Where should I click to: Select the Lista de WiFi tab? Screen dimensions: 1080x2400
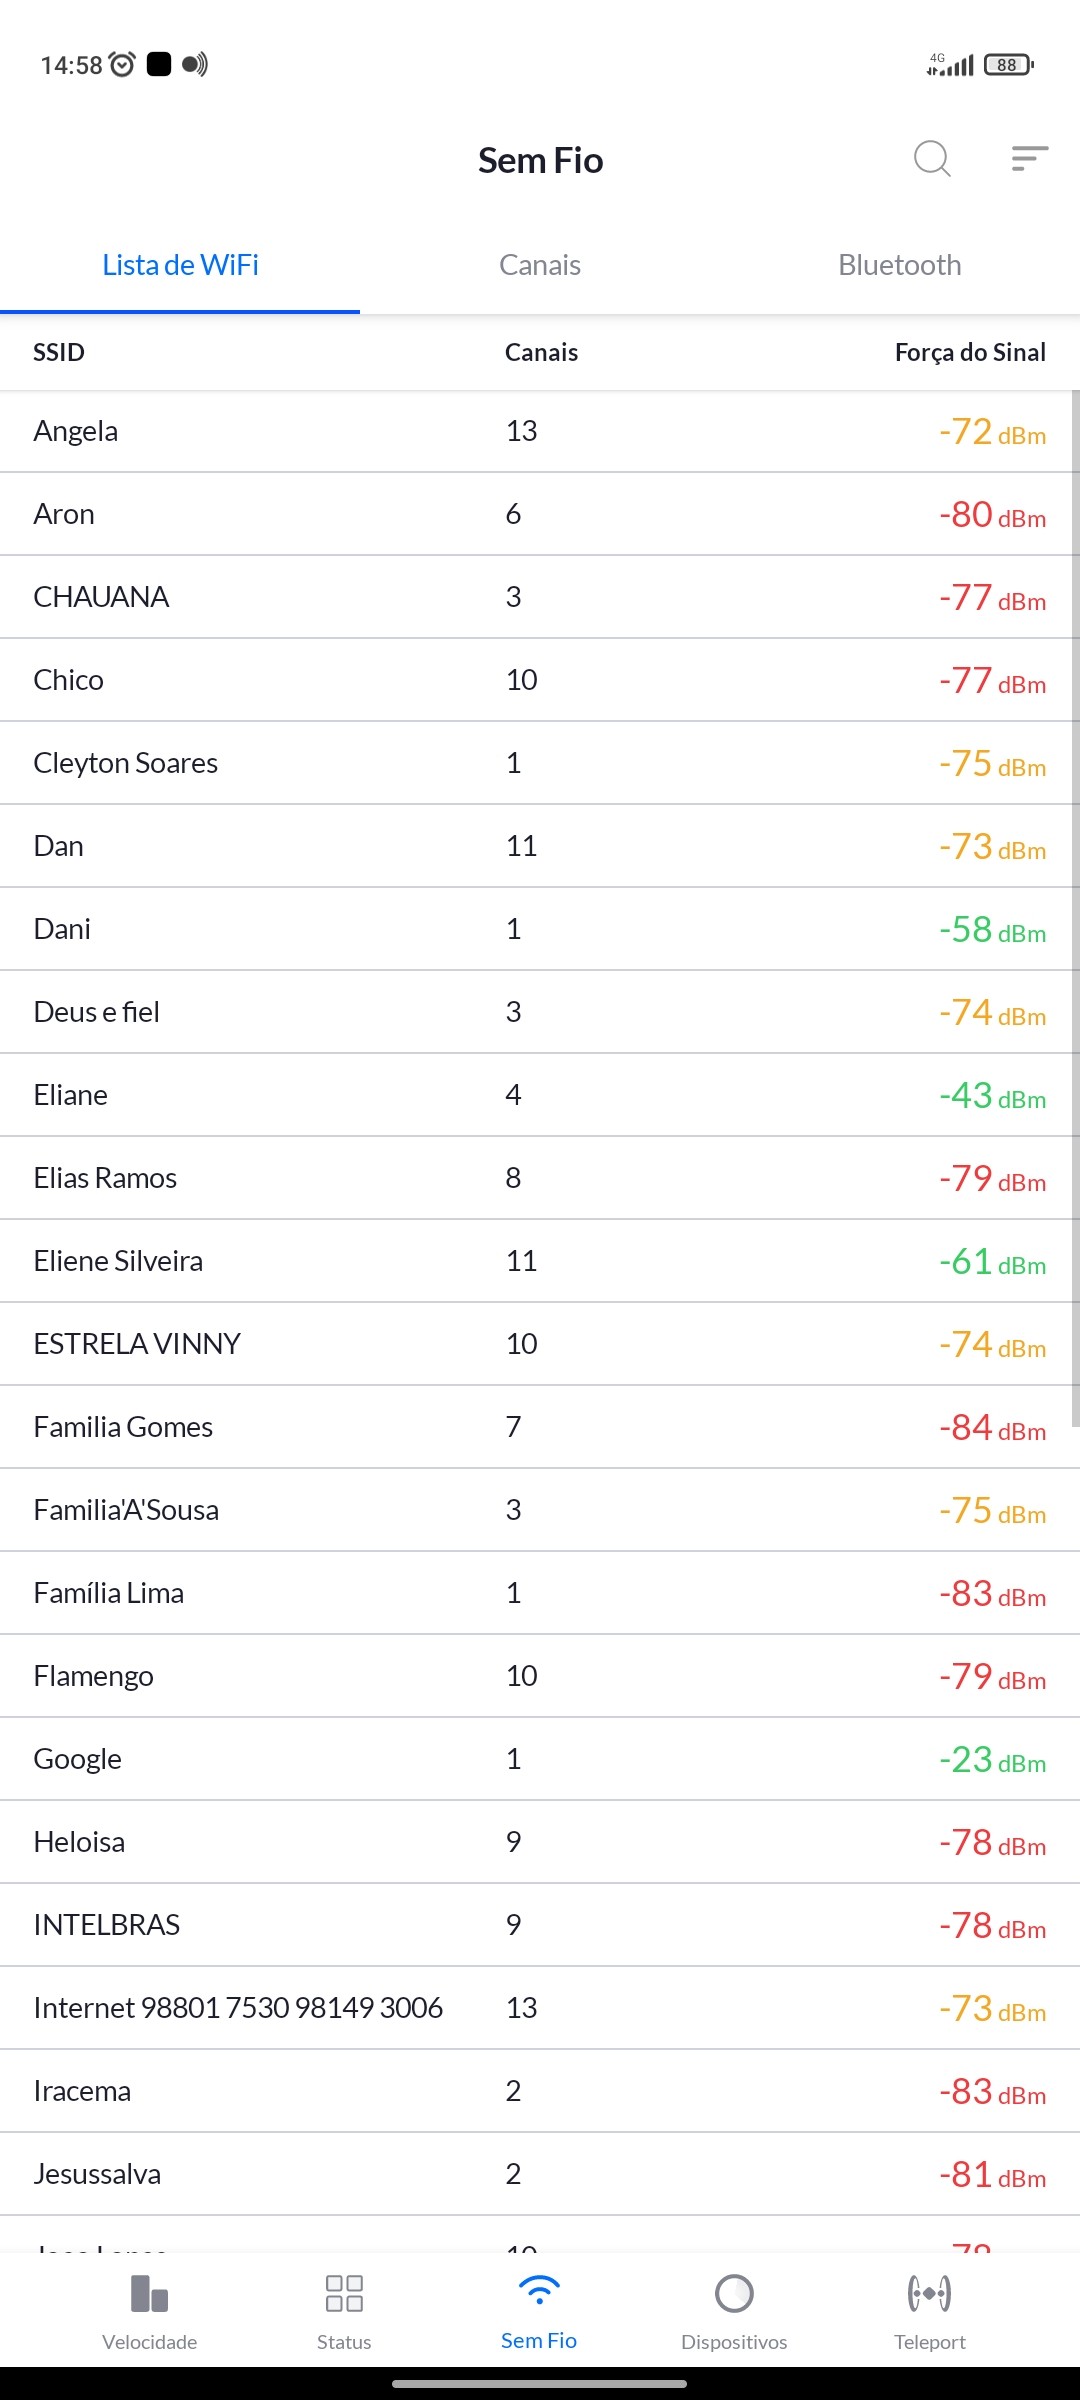tap(180, 265)
